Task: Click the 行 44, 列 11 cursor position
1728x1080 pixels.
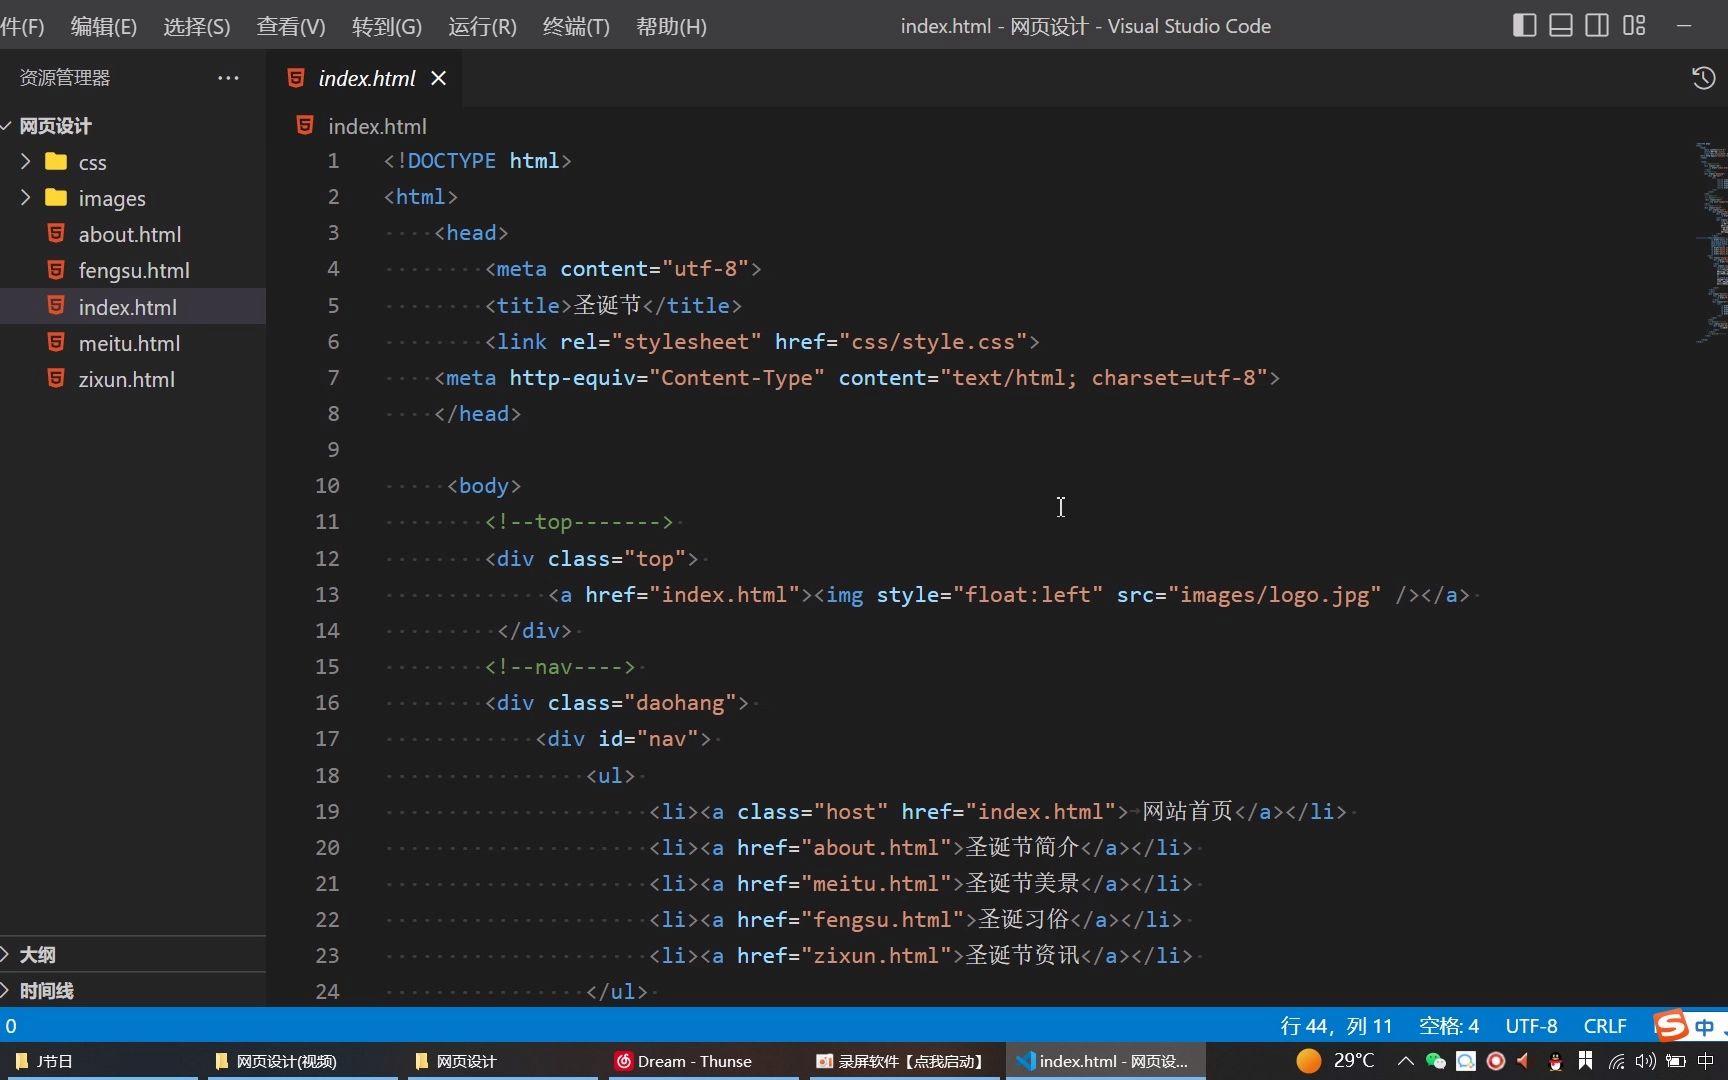Action: (1336, 1026)
